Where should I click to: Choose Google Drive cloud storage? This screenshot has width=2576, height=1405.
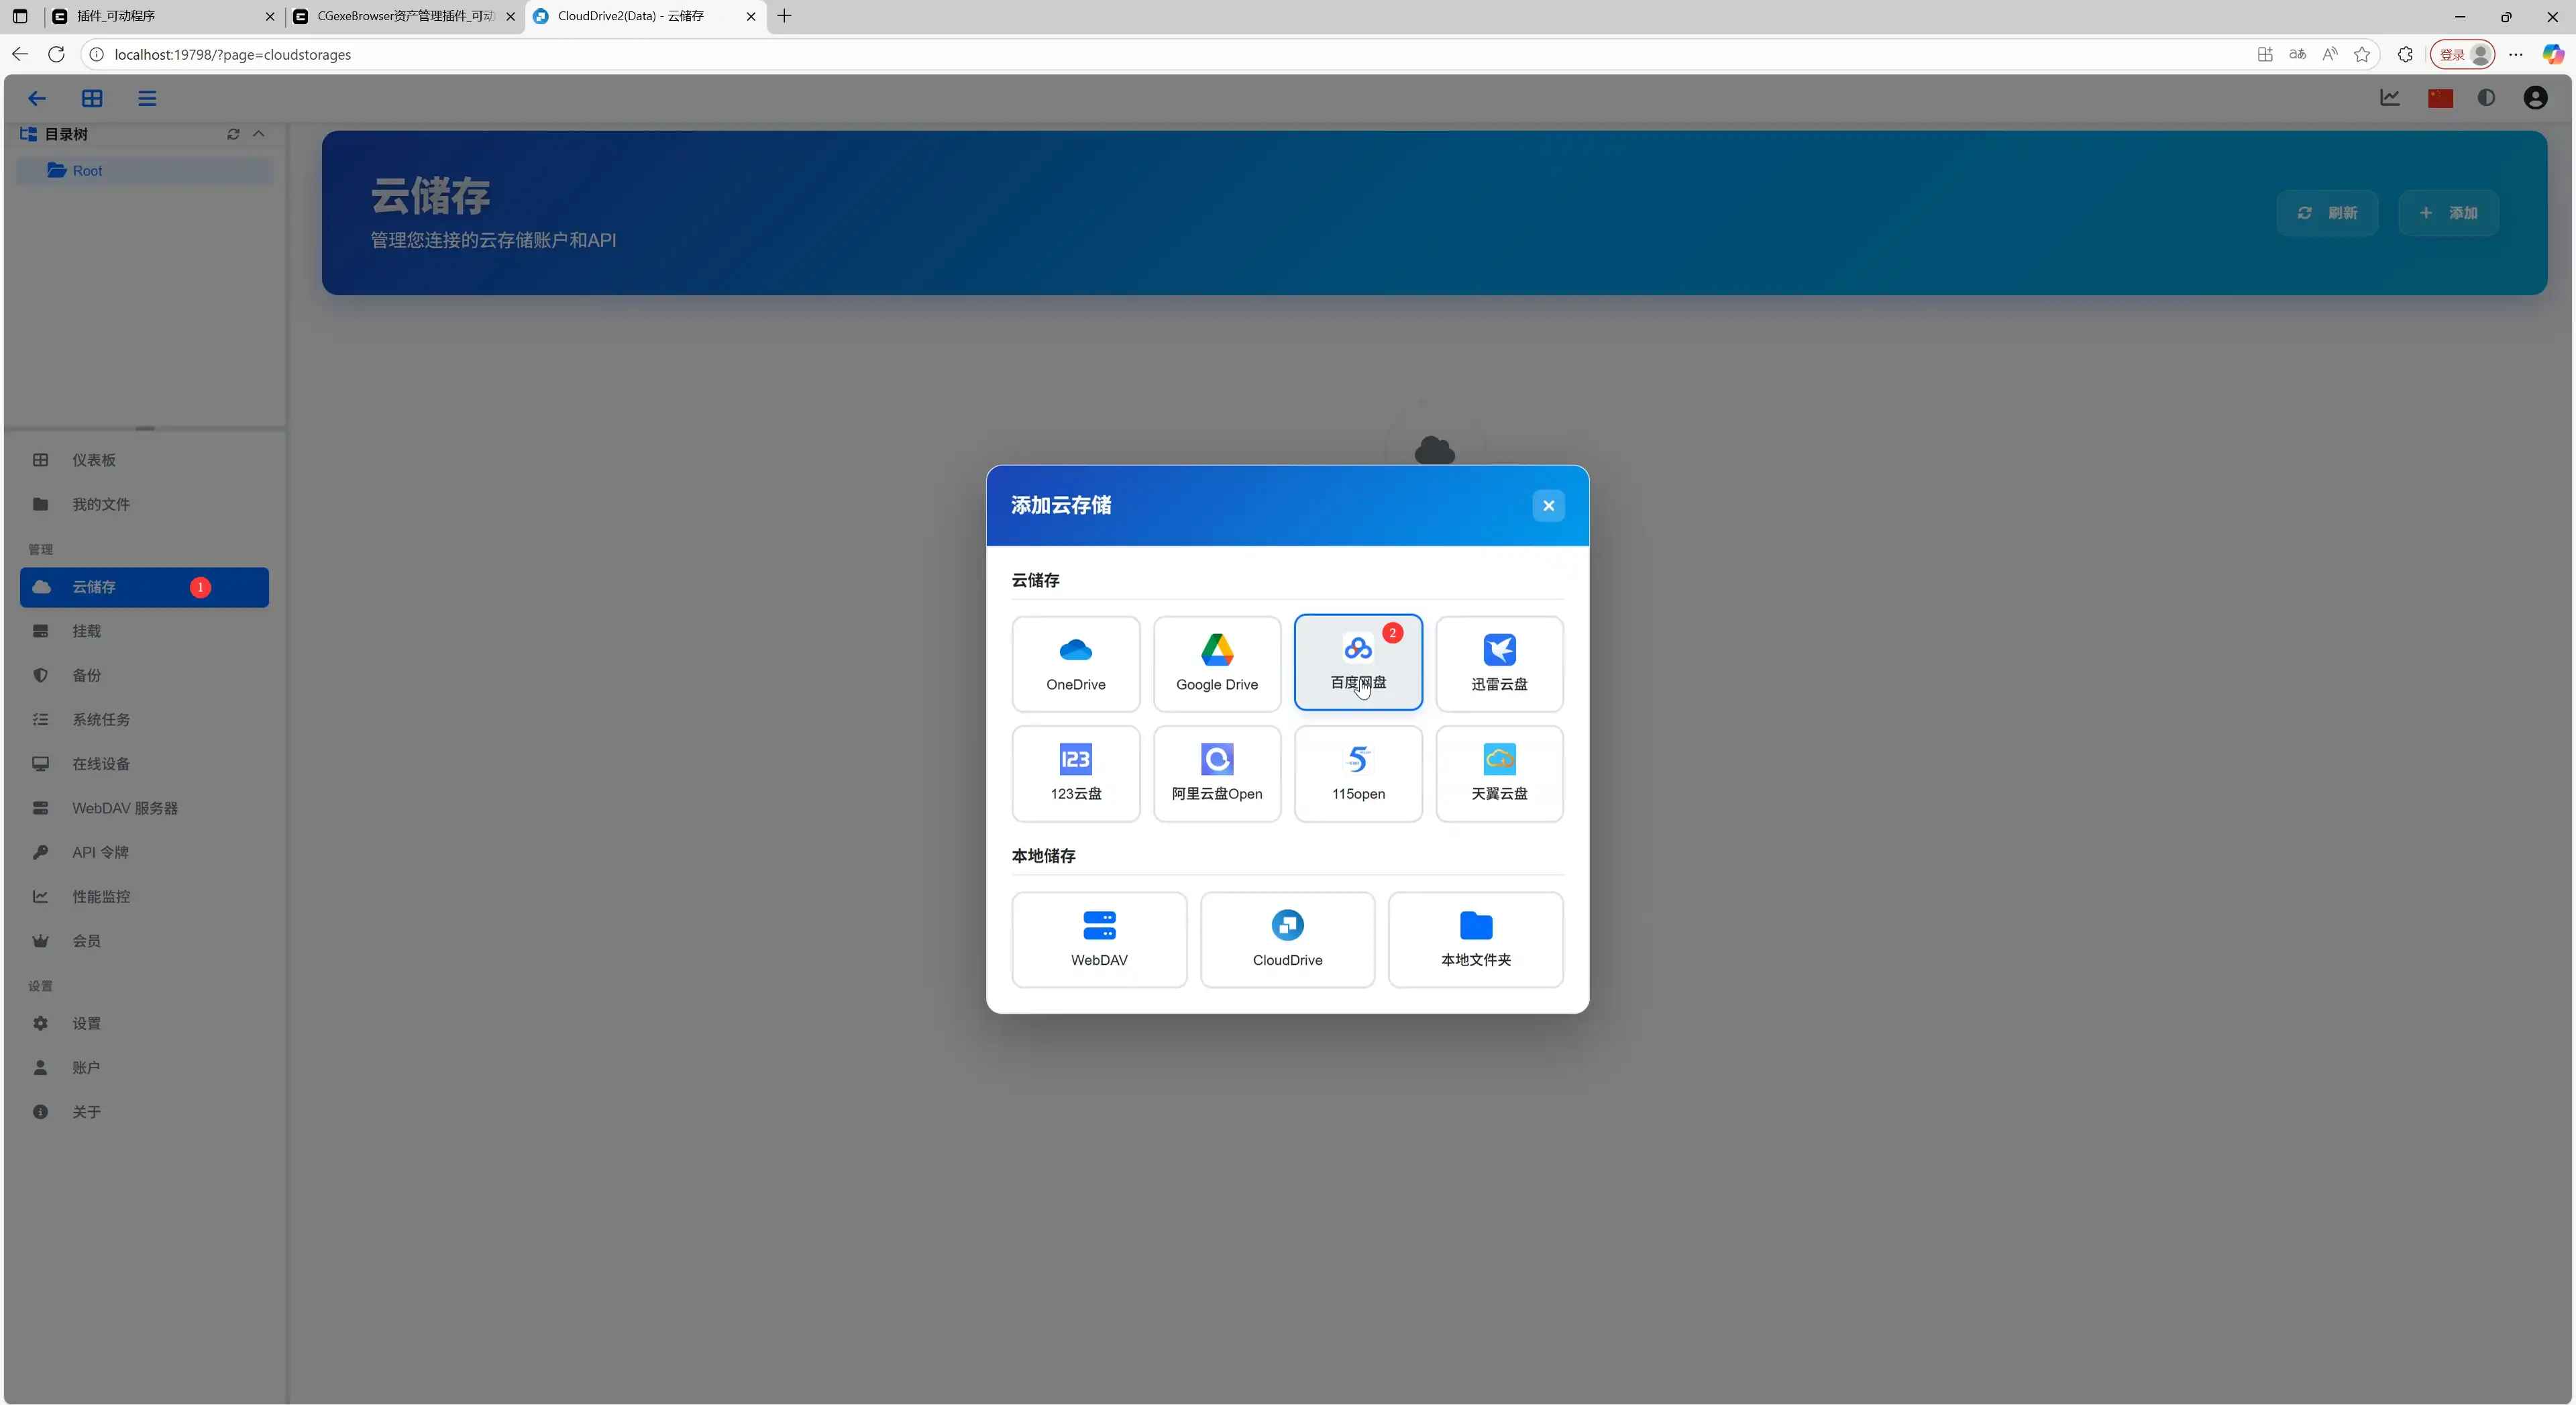pyautogui.click(x=1216, y=663)
